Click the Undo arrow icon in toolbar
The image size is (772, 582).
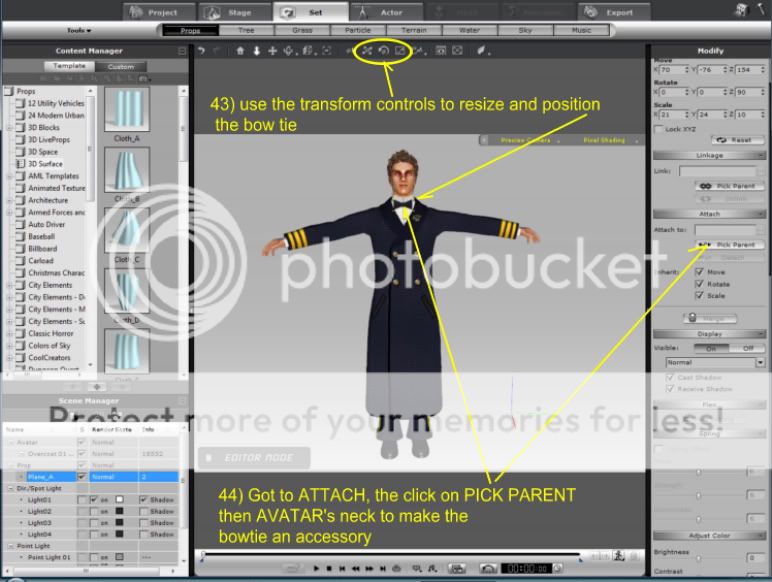(x=201, y=51)
